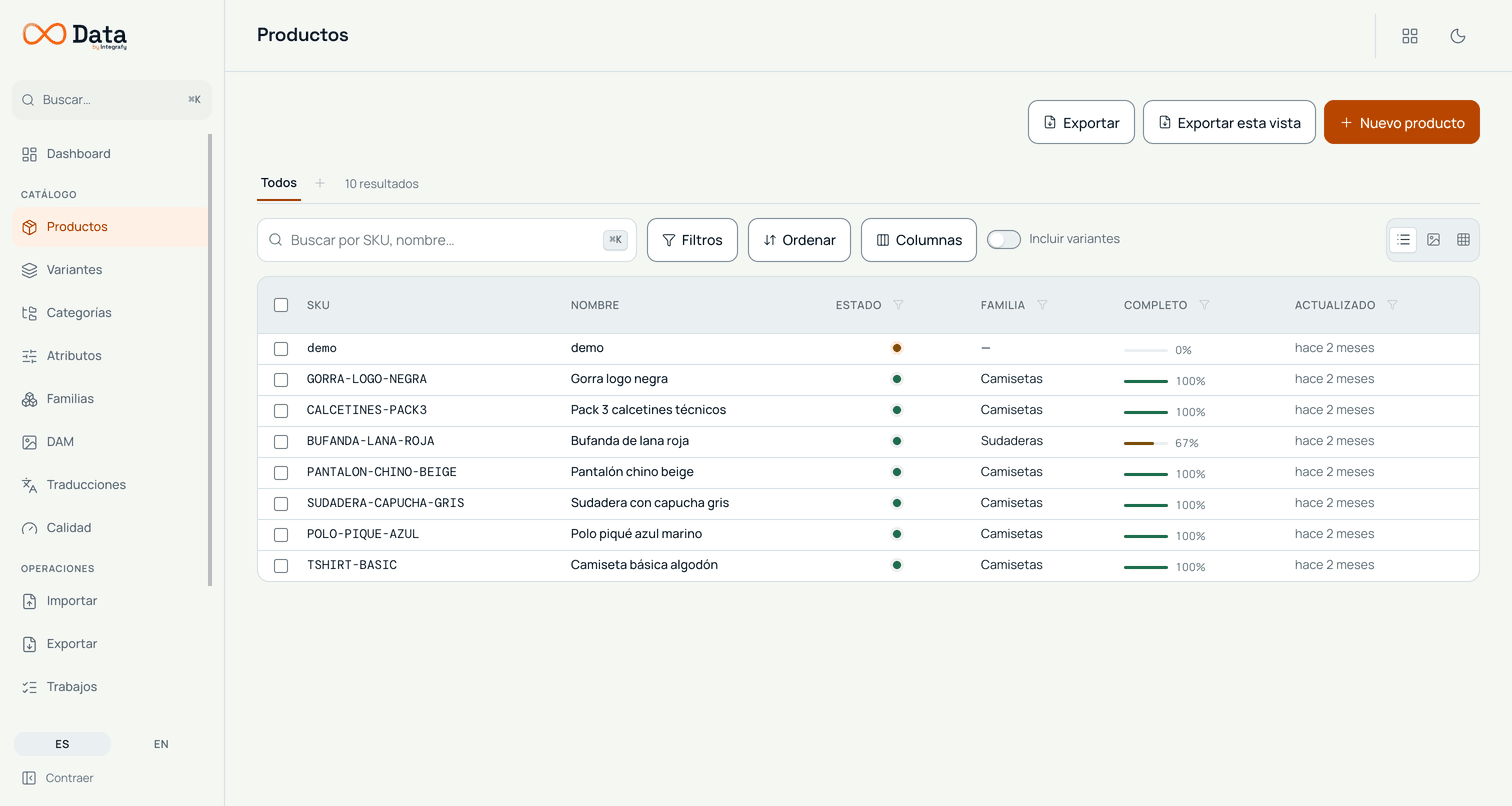Click the Nuevo producto button
Viewport: 1512px width, 806px height.
pos(1402,122)
